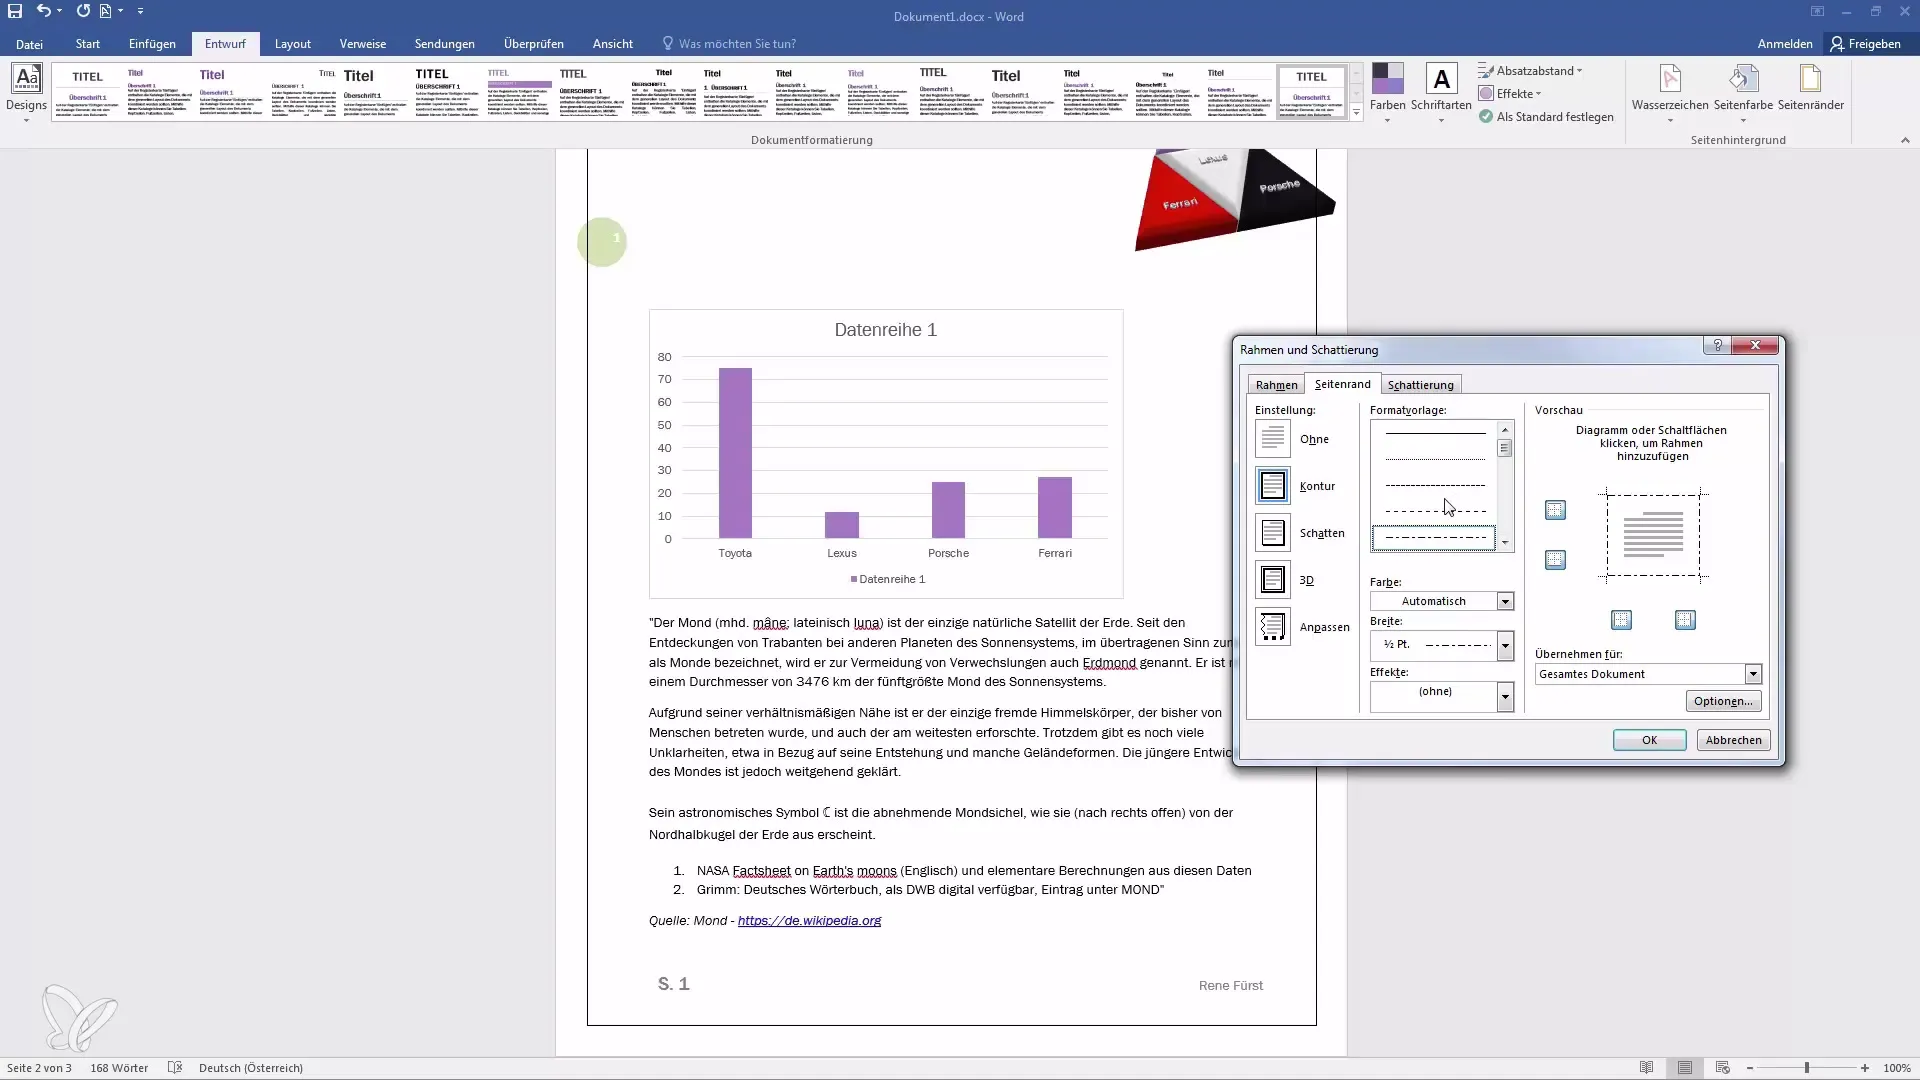Expand the style gallery more arrow
The width and height of the screenshot is (1920, 1080).
[1356, 113]
